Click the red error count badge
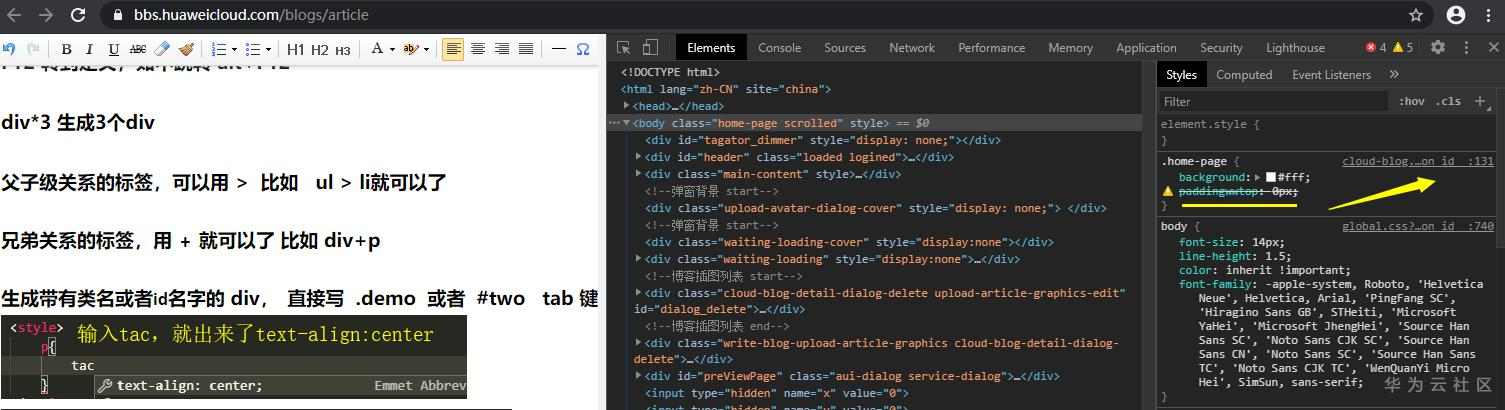Viewport: 1505px width, 410px height. [x=1377, y=47]
